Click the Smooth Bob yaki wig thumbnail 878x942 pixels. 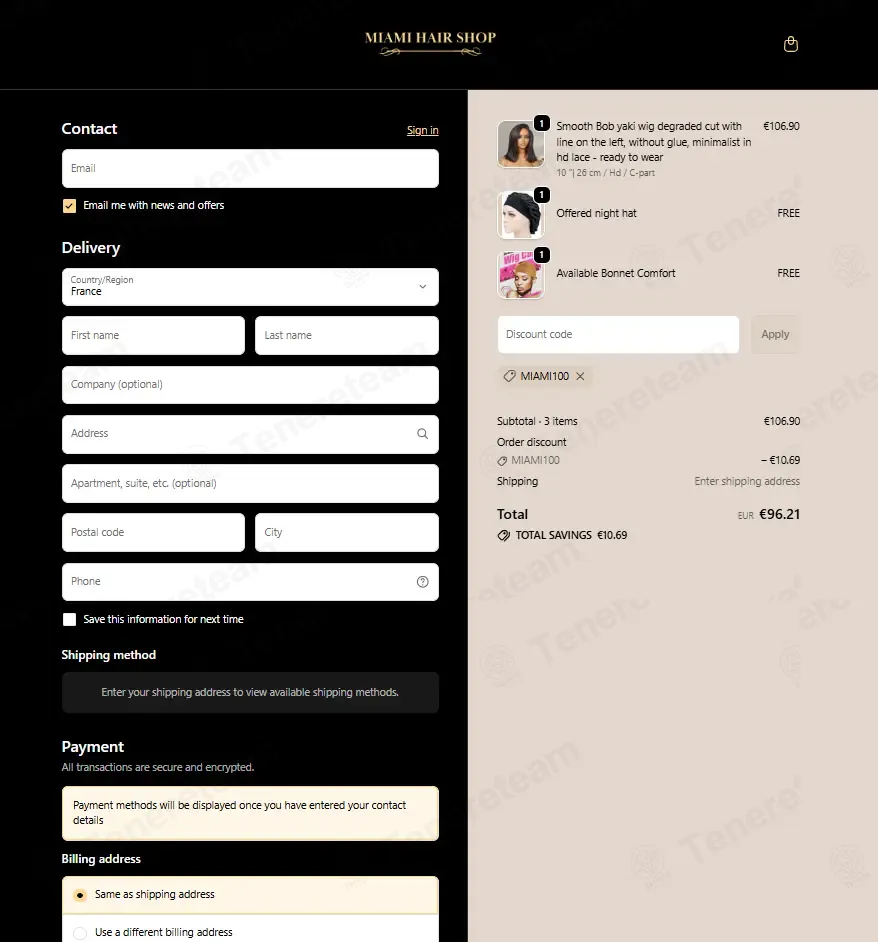click(520, 144)
